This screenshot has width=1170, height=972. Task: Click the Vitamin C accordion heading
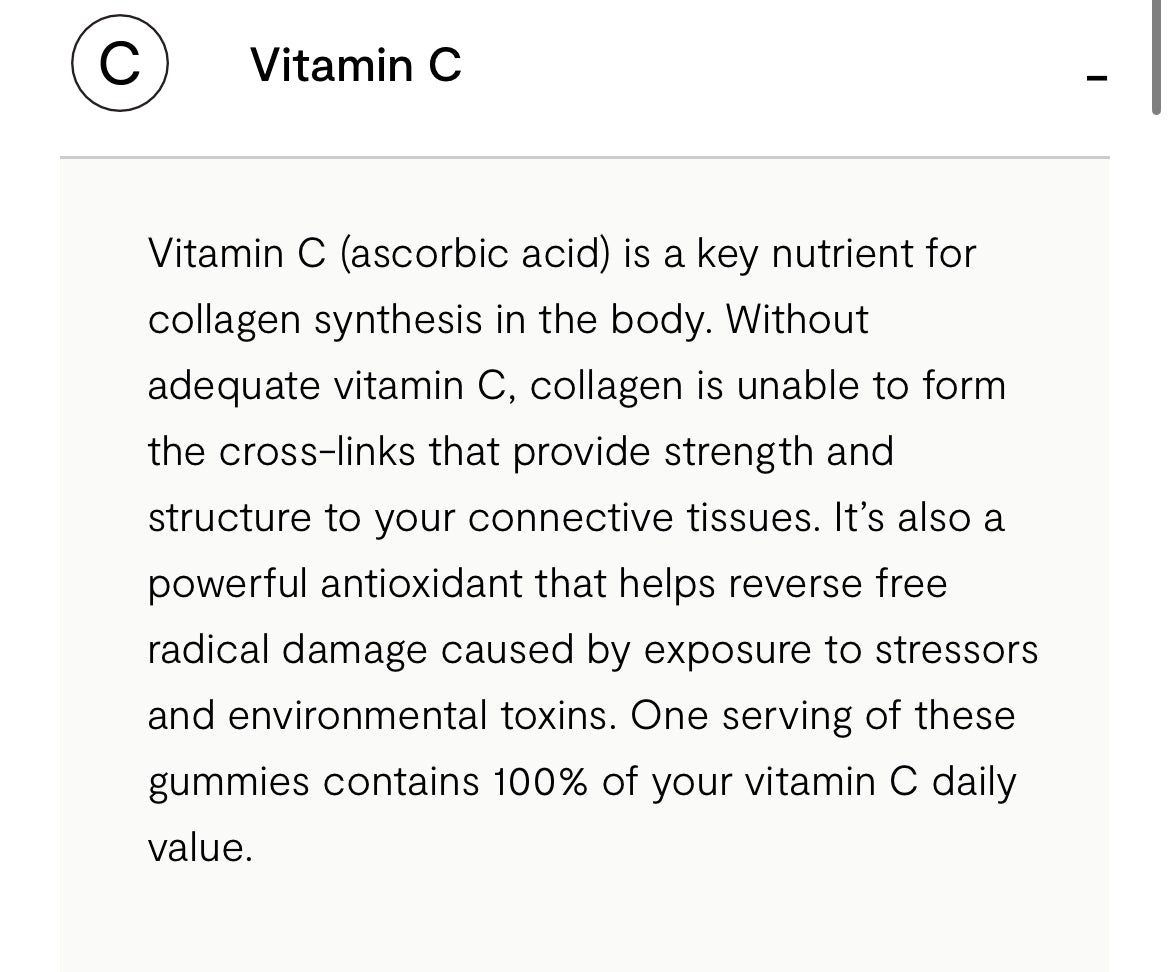point(356,66)
